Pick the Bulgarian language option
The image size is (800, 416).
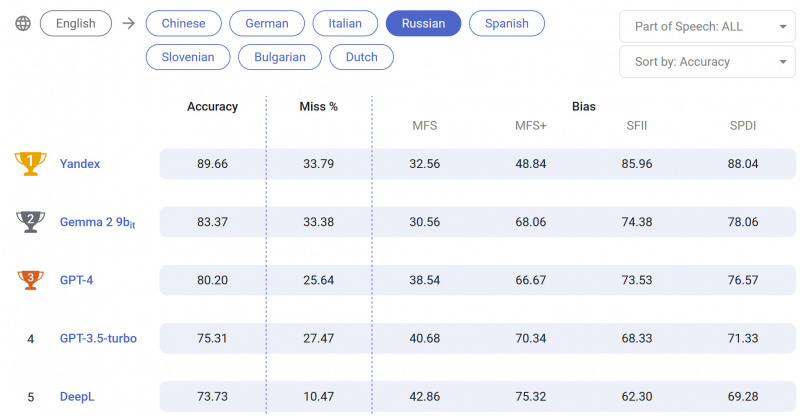point(279,57)
